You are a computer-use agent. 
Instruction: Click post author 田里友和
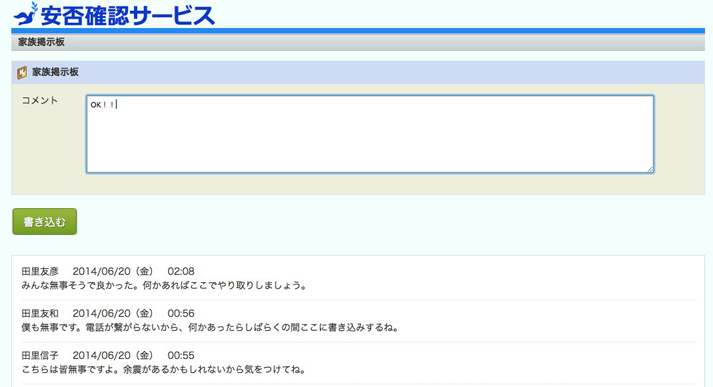tap(40, 313)
